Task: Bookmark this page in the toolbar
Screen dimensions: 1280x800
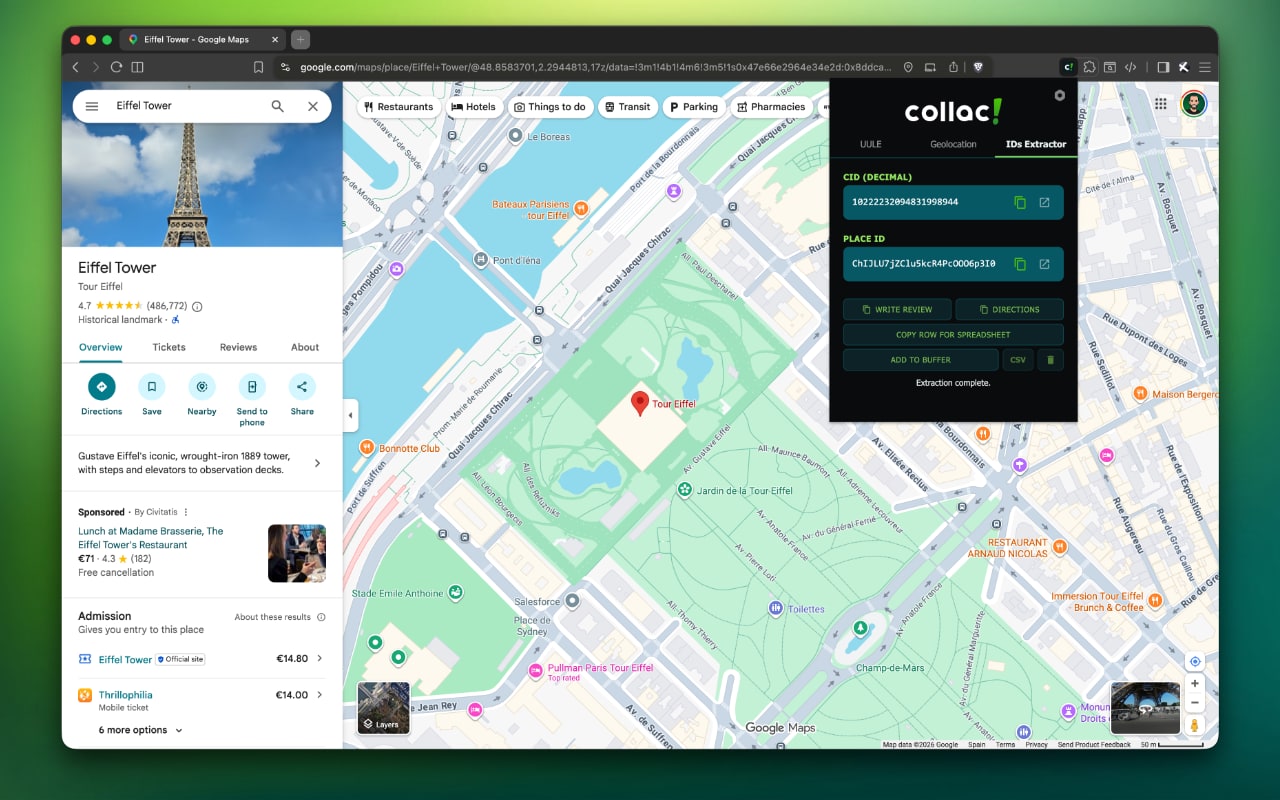Action: point(258,67)
